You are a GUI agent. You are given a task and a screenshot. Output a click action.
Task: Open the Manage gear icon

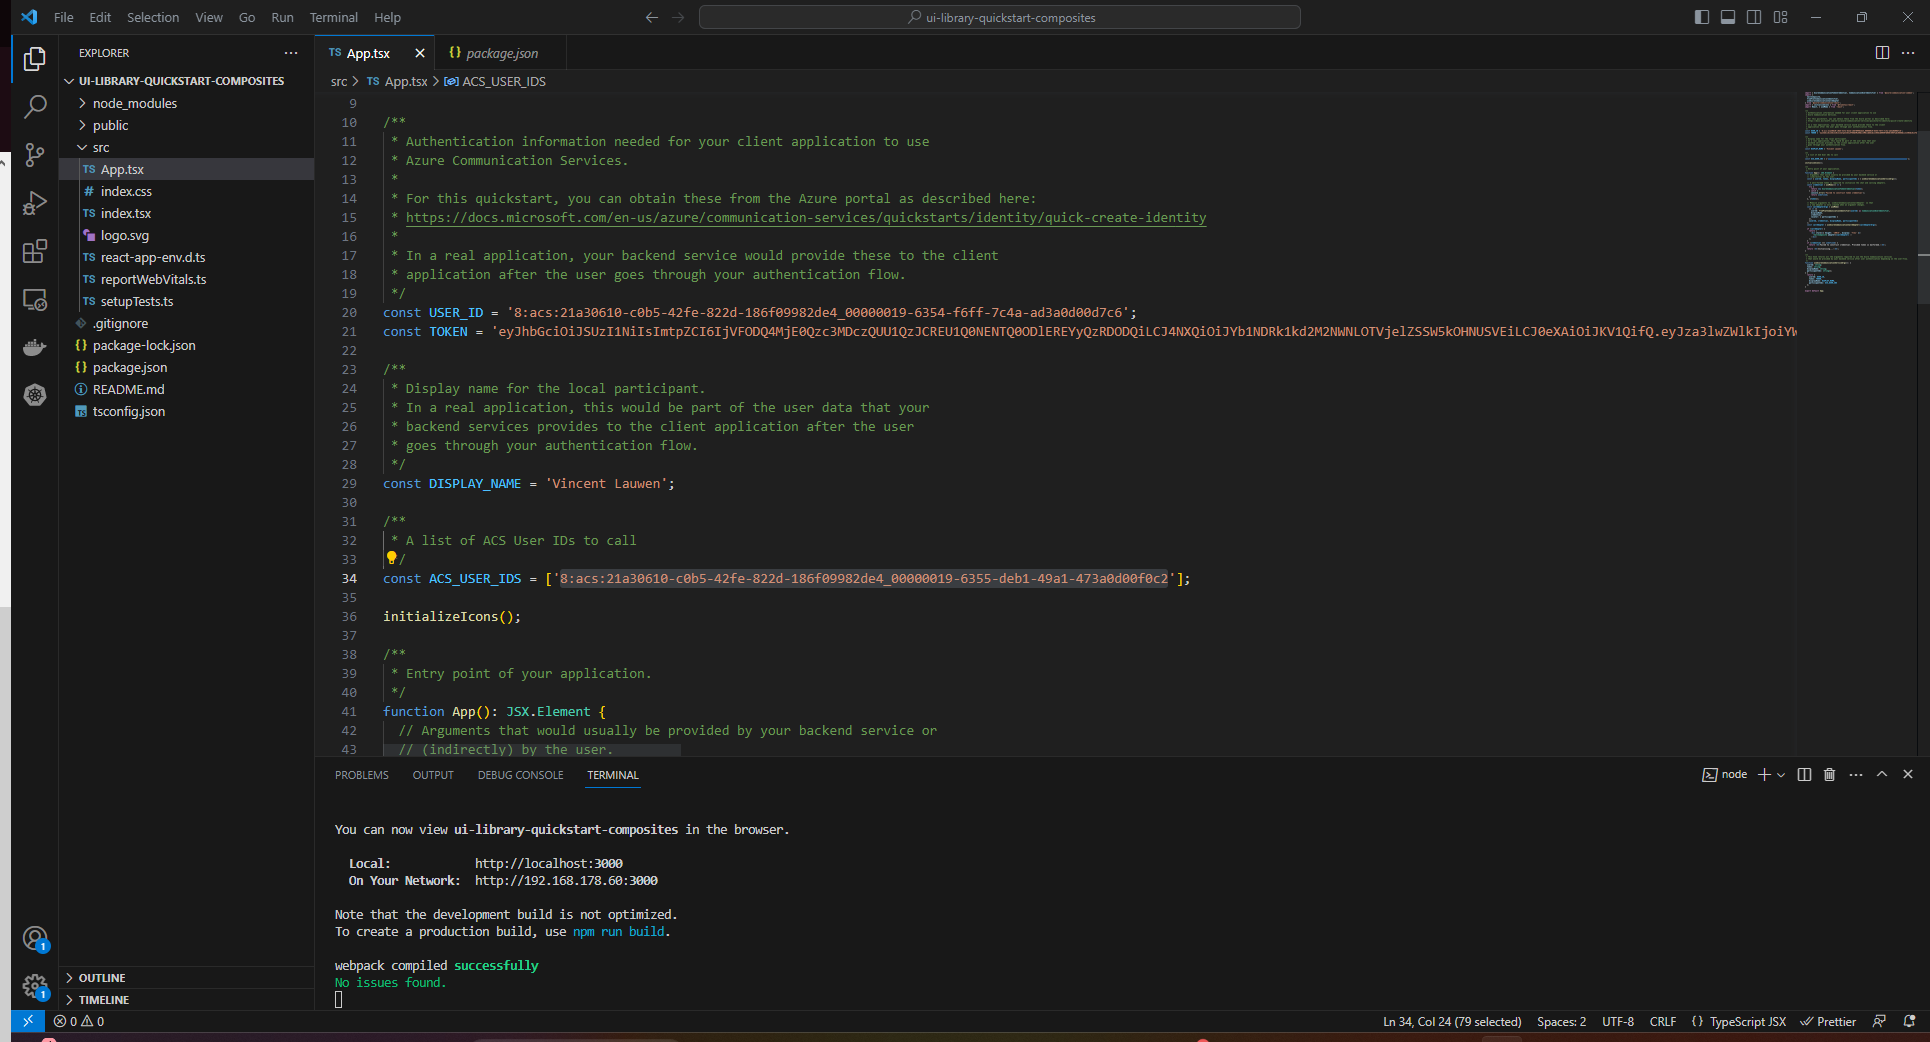coord(35,987)
